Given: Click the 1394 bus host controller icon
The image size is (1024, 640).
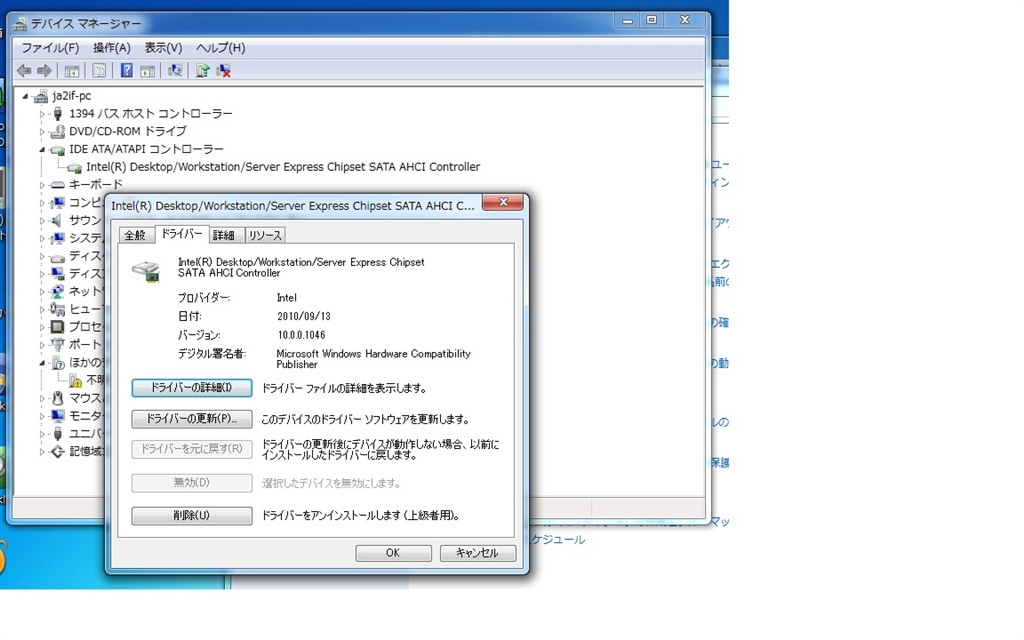Looking at the screenshot, I should point(57,114).
